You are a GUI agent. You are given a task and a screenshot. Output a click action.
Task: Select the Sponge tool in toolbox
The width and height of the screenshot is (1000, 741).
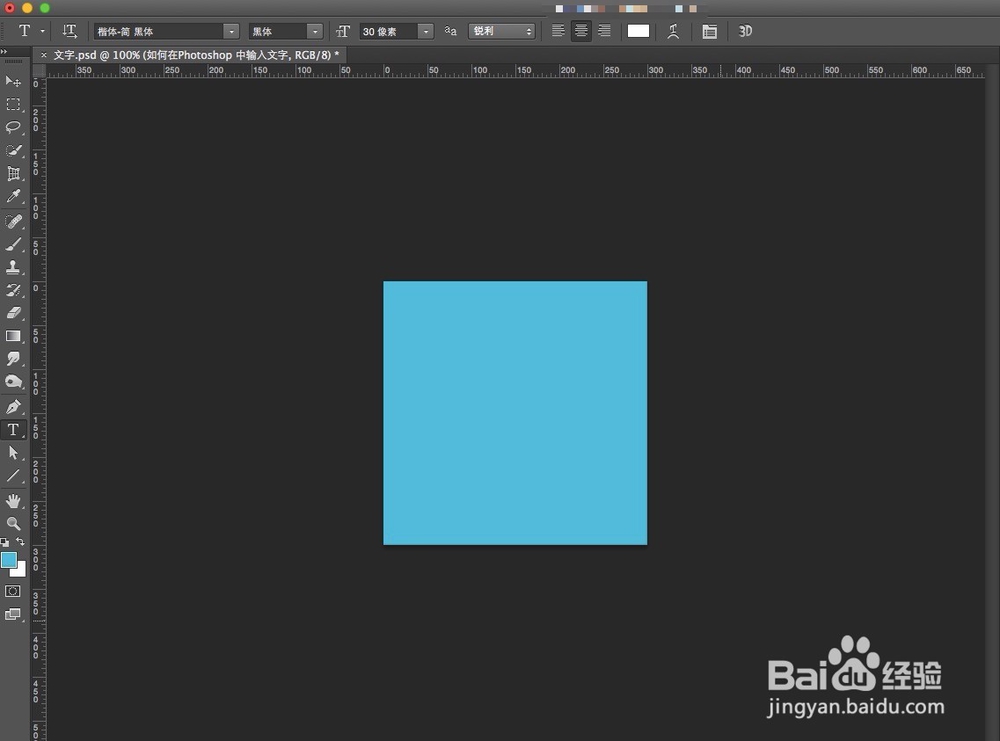pos(13,381)
